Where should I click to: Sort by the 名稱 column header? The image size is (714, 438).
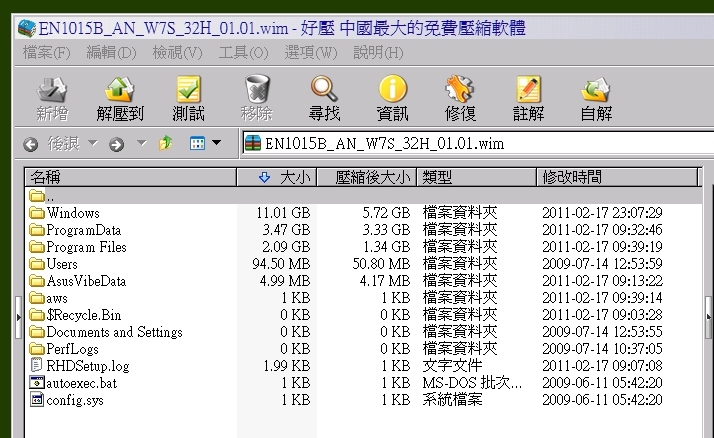click(x=131, y=177)
